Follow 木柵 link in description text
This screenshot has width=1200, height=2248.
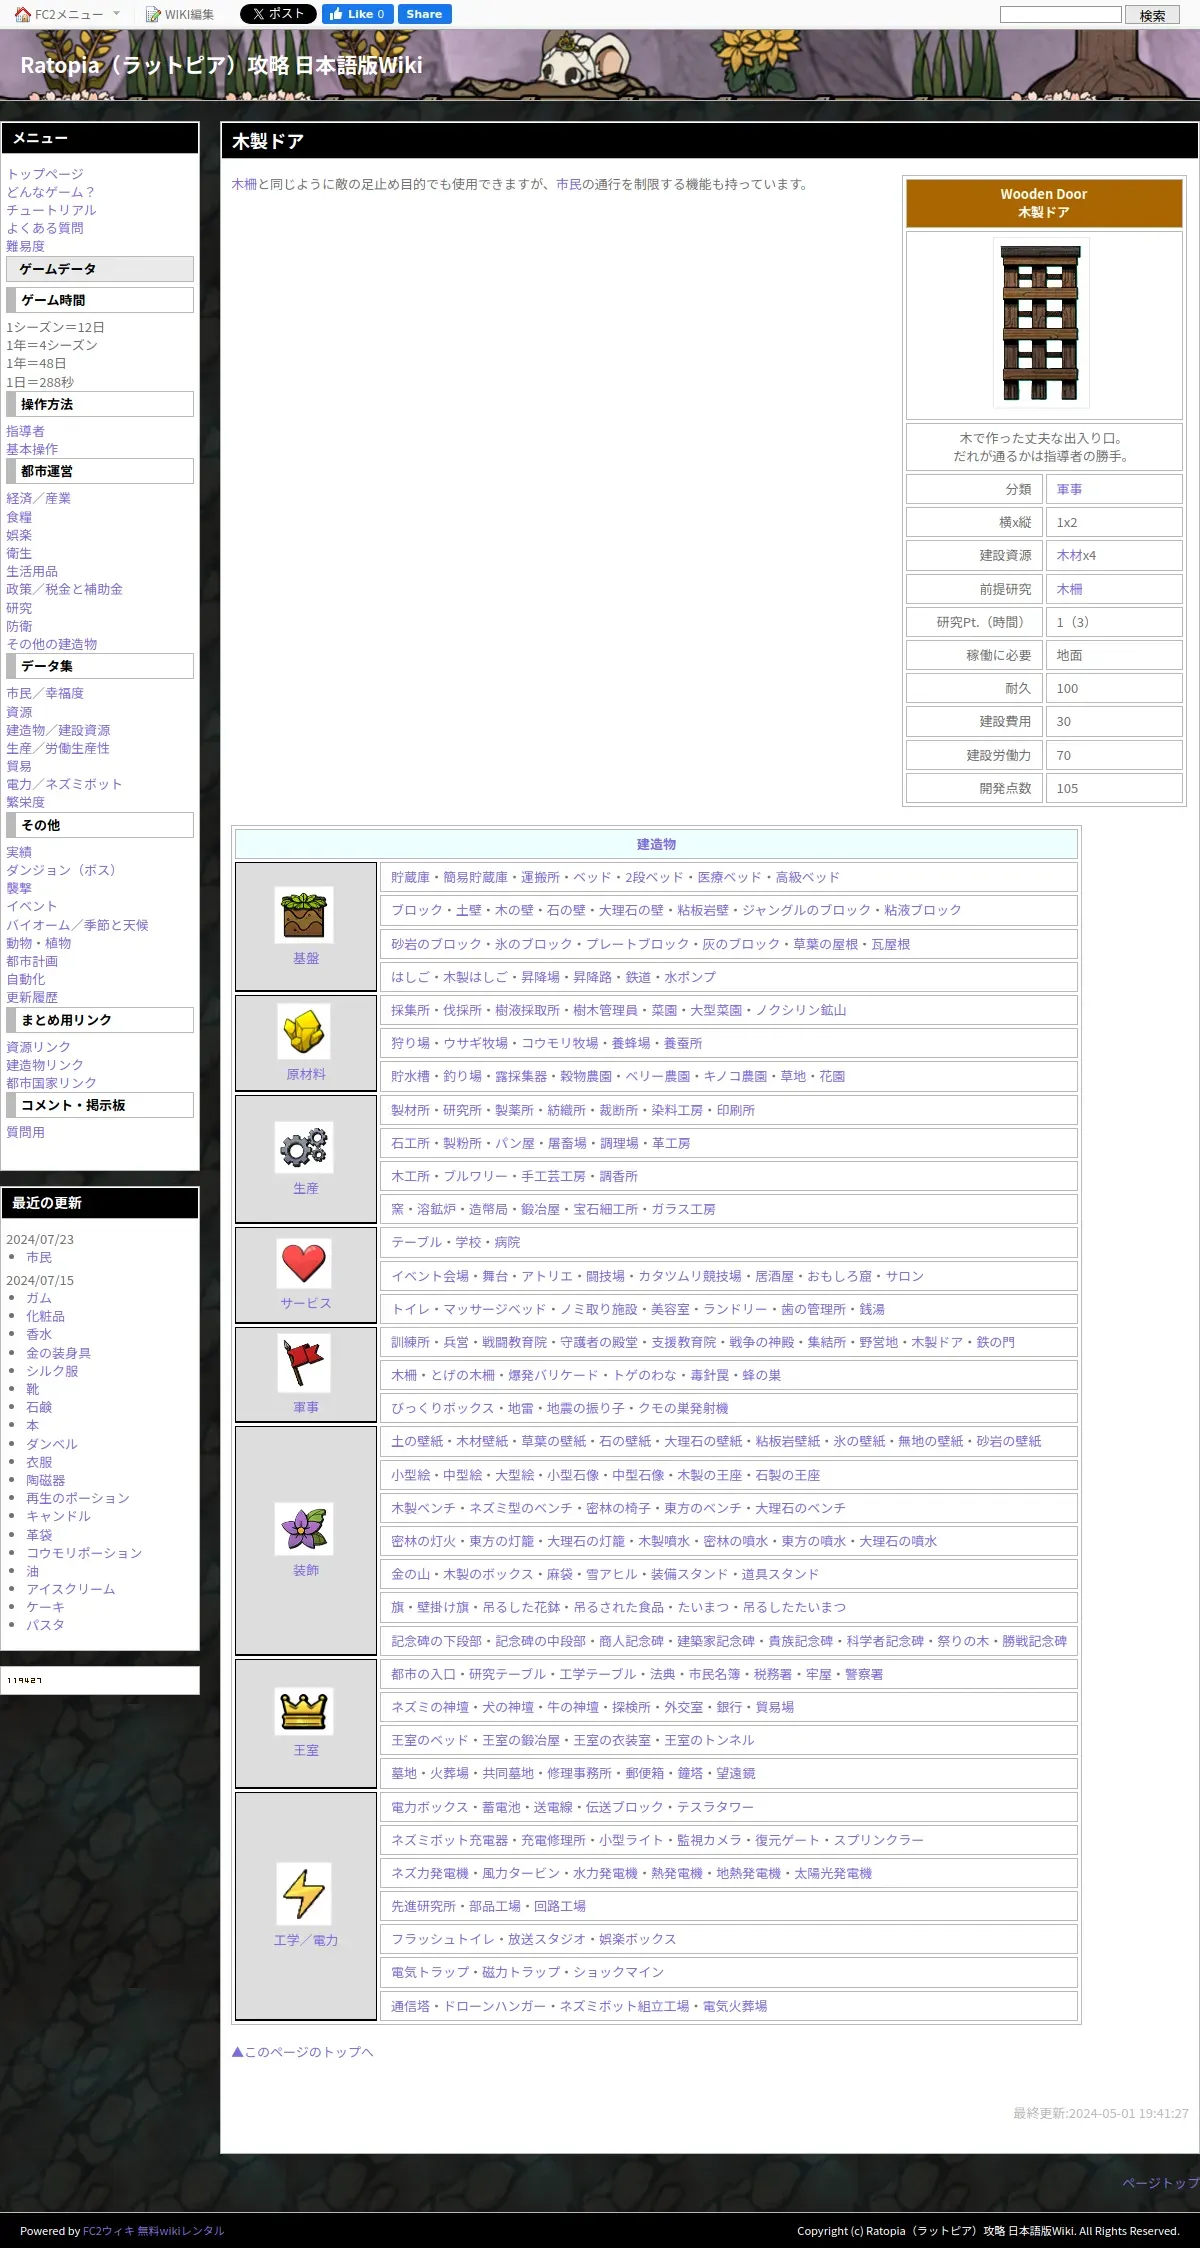(244, 184)
